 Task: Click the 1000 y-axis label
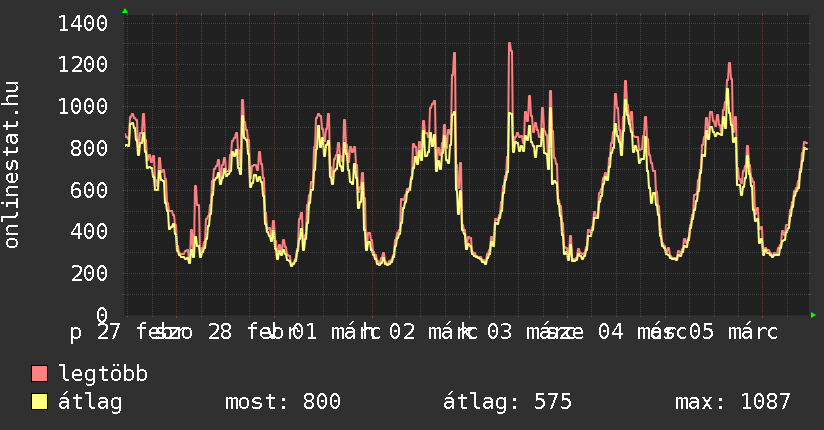click(x=84, y=107)
